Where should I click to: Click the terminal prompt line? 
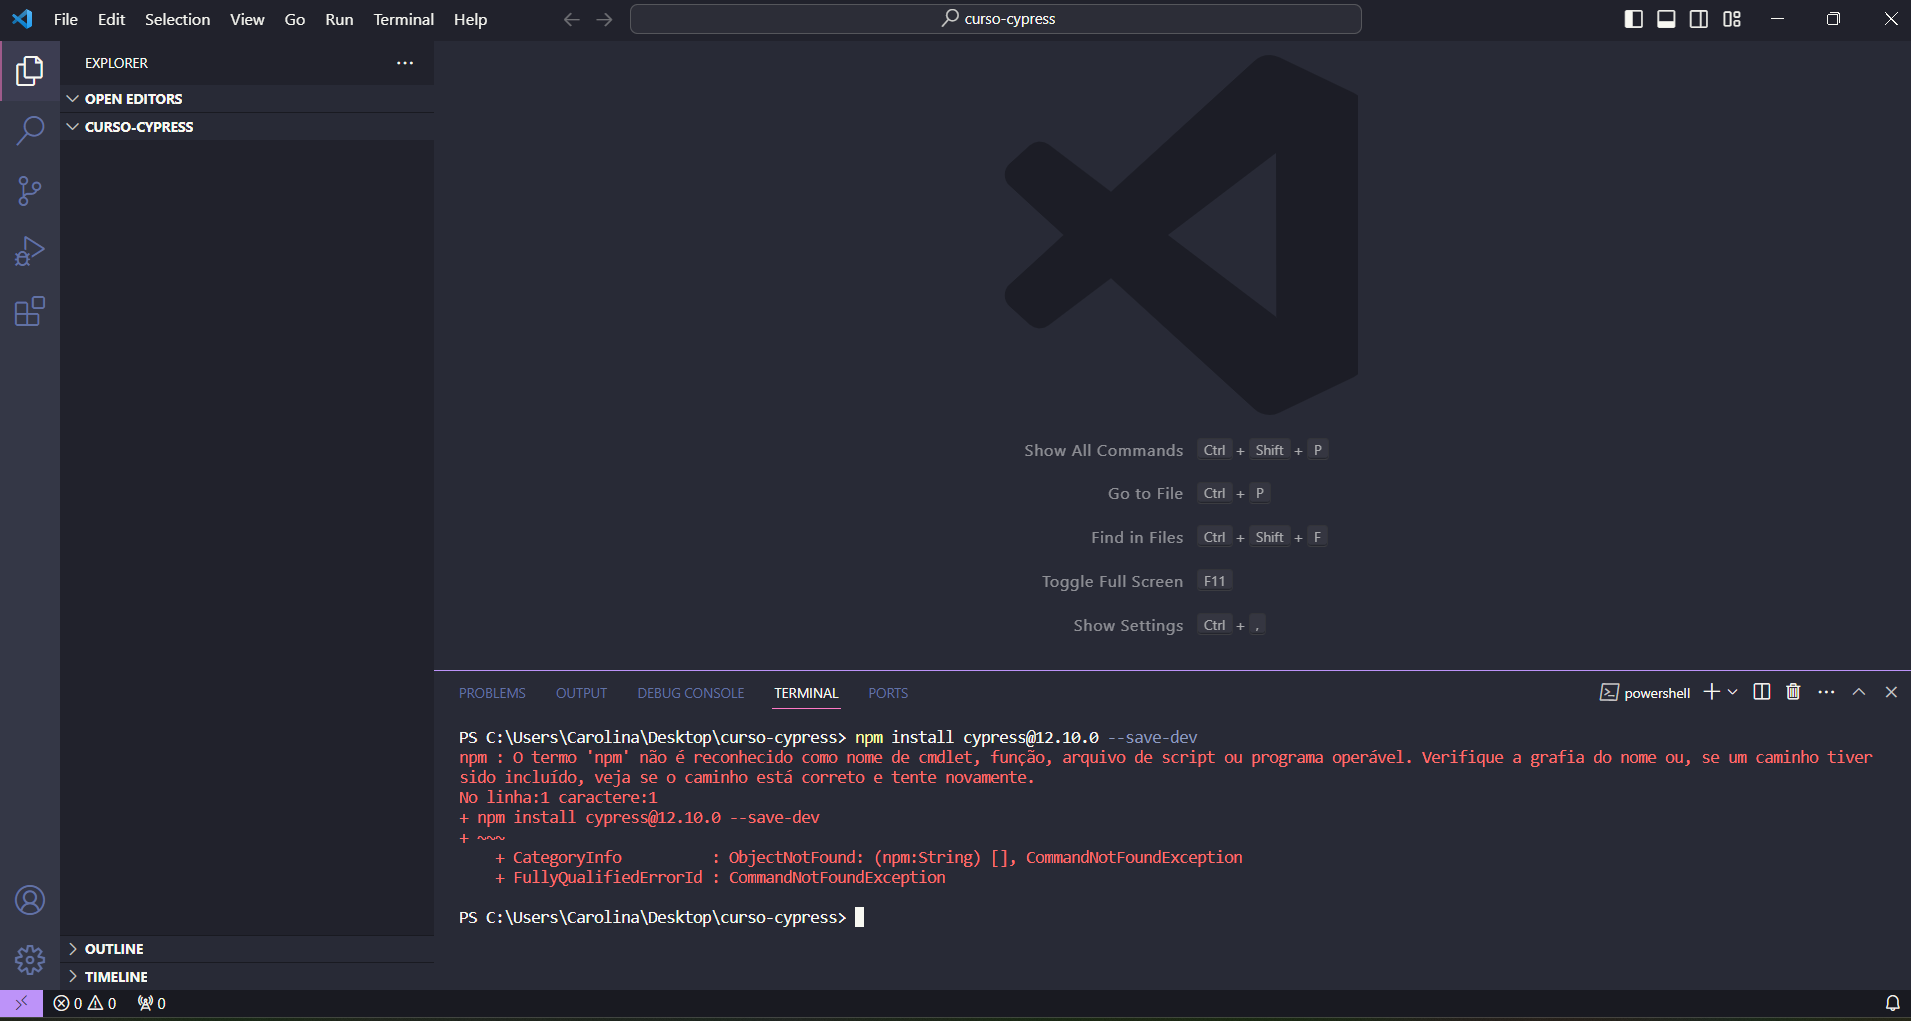(x=661, y=917)
